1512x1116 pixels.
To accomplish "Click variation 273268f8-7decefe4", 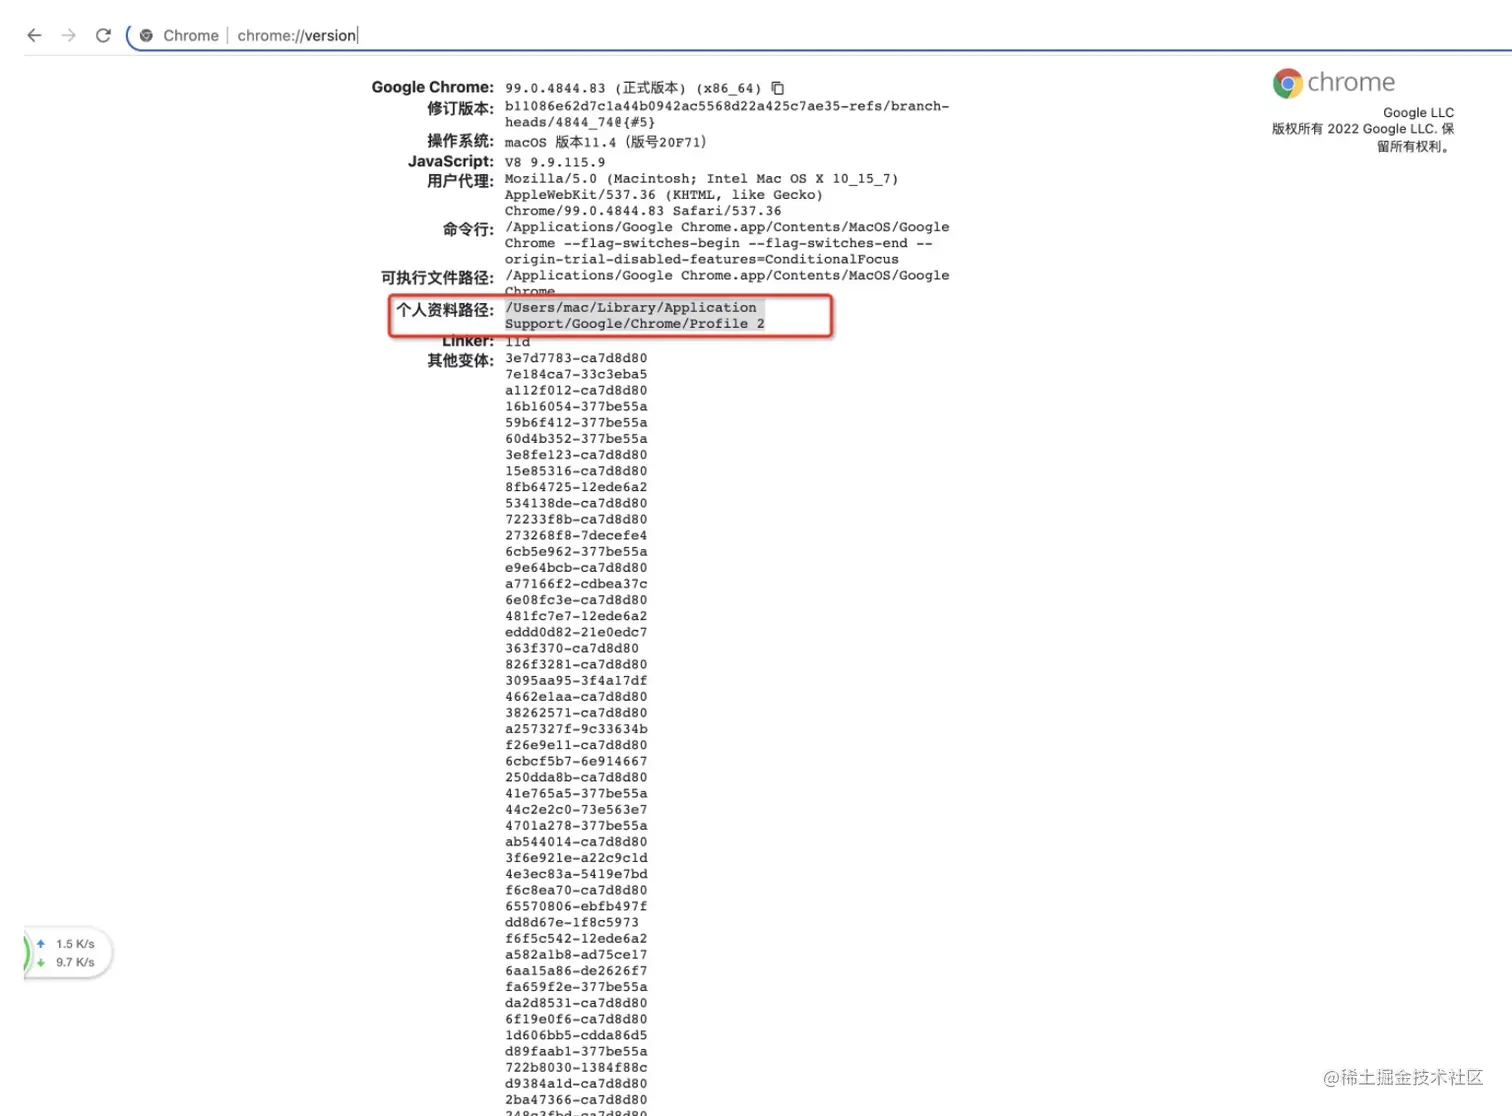I will (x=576, y=535).
